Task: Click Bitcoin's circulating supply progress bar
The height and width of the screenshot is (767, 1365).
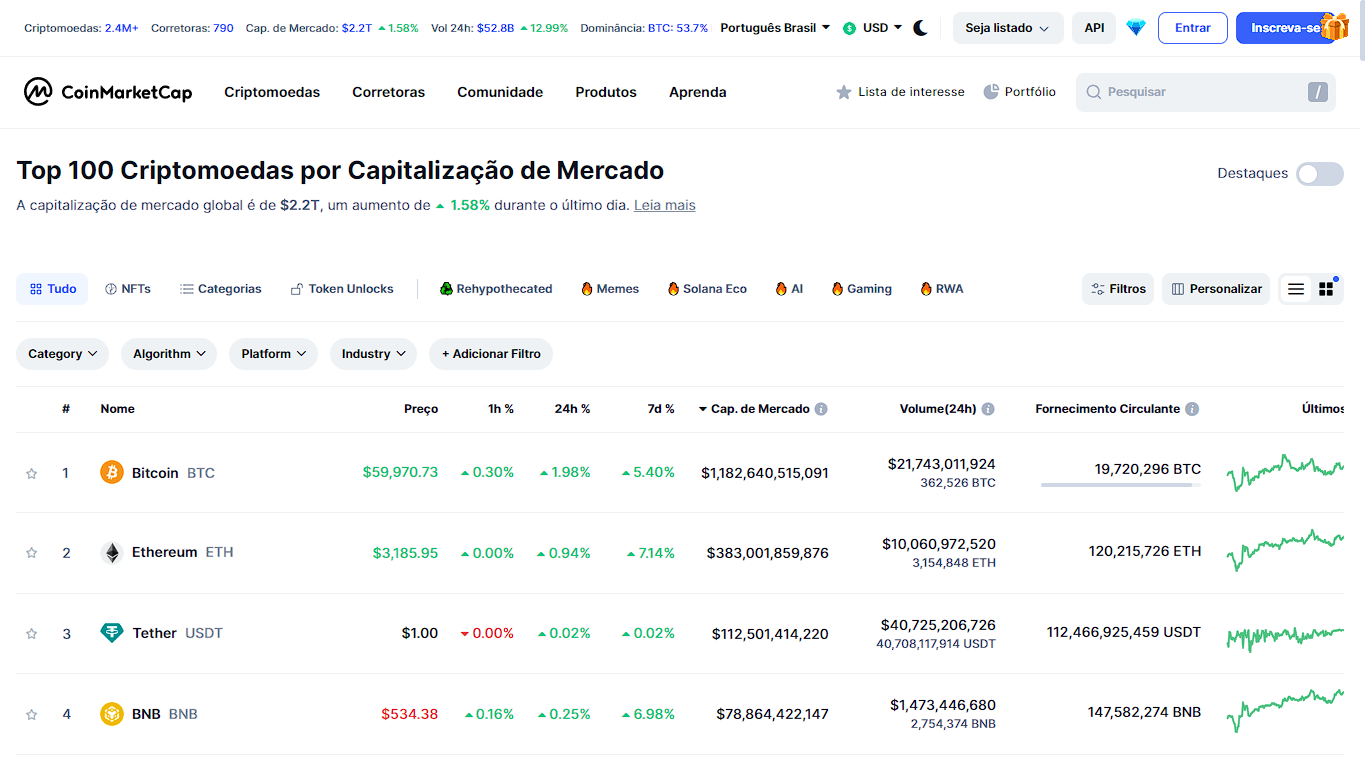Action: tap(1121, 487)
